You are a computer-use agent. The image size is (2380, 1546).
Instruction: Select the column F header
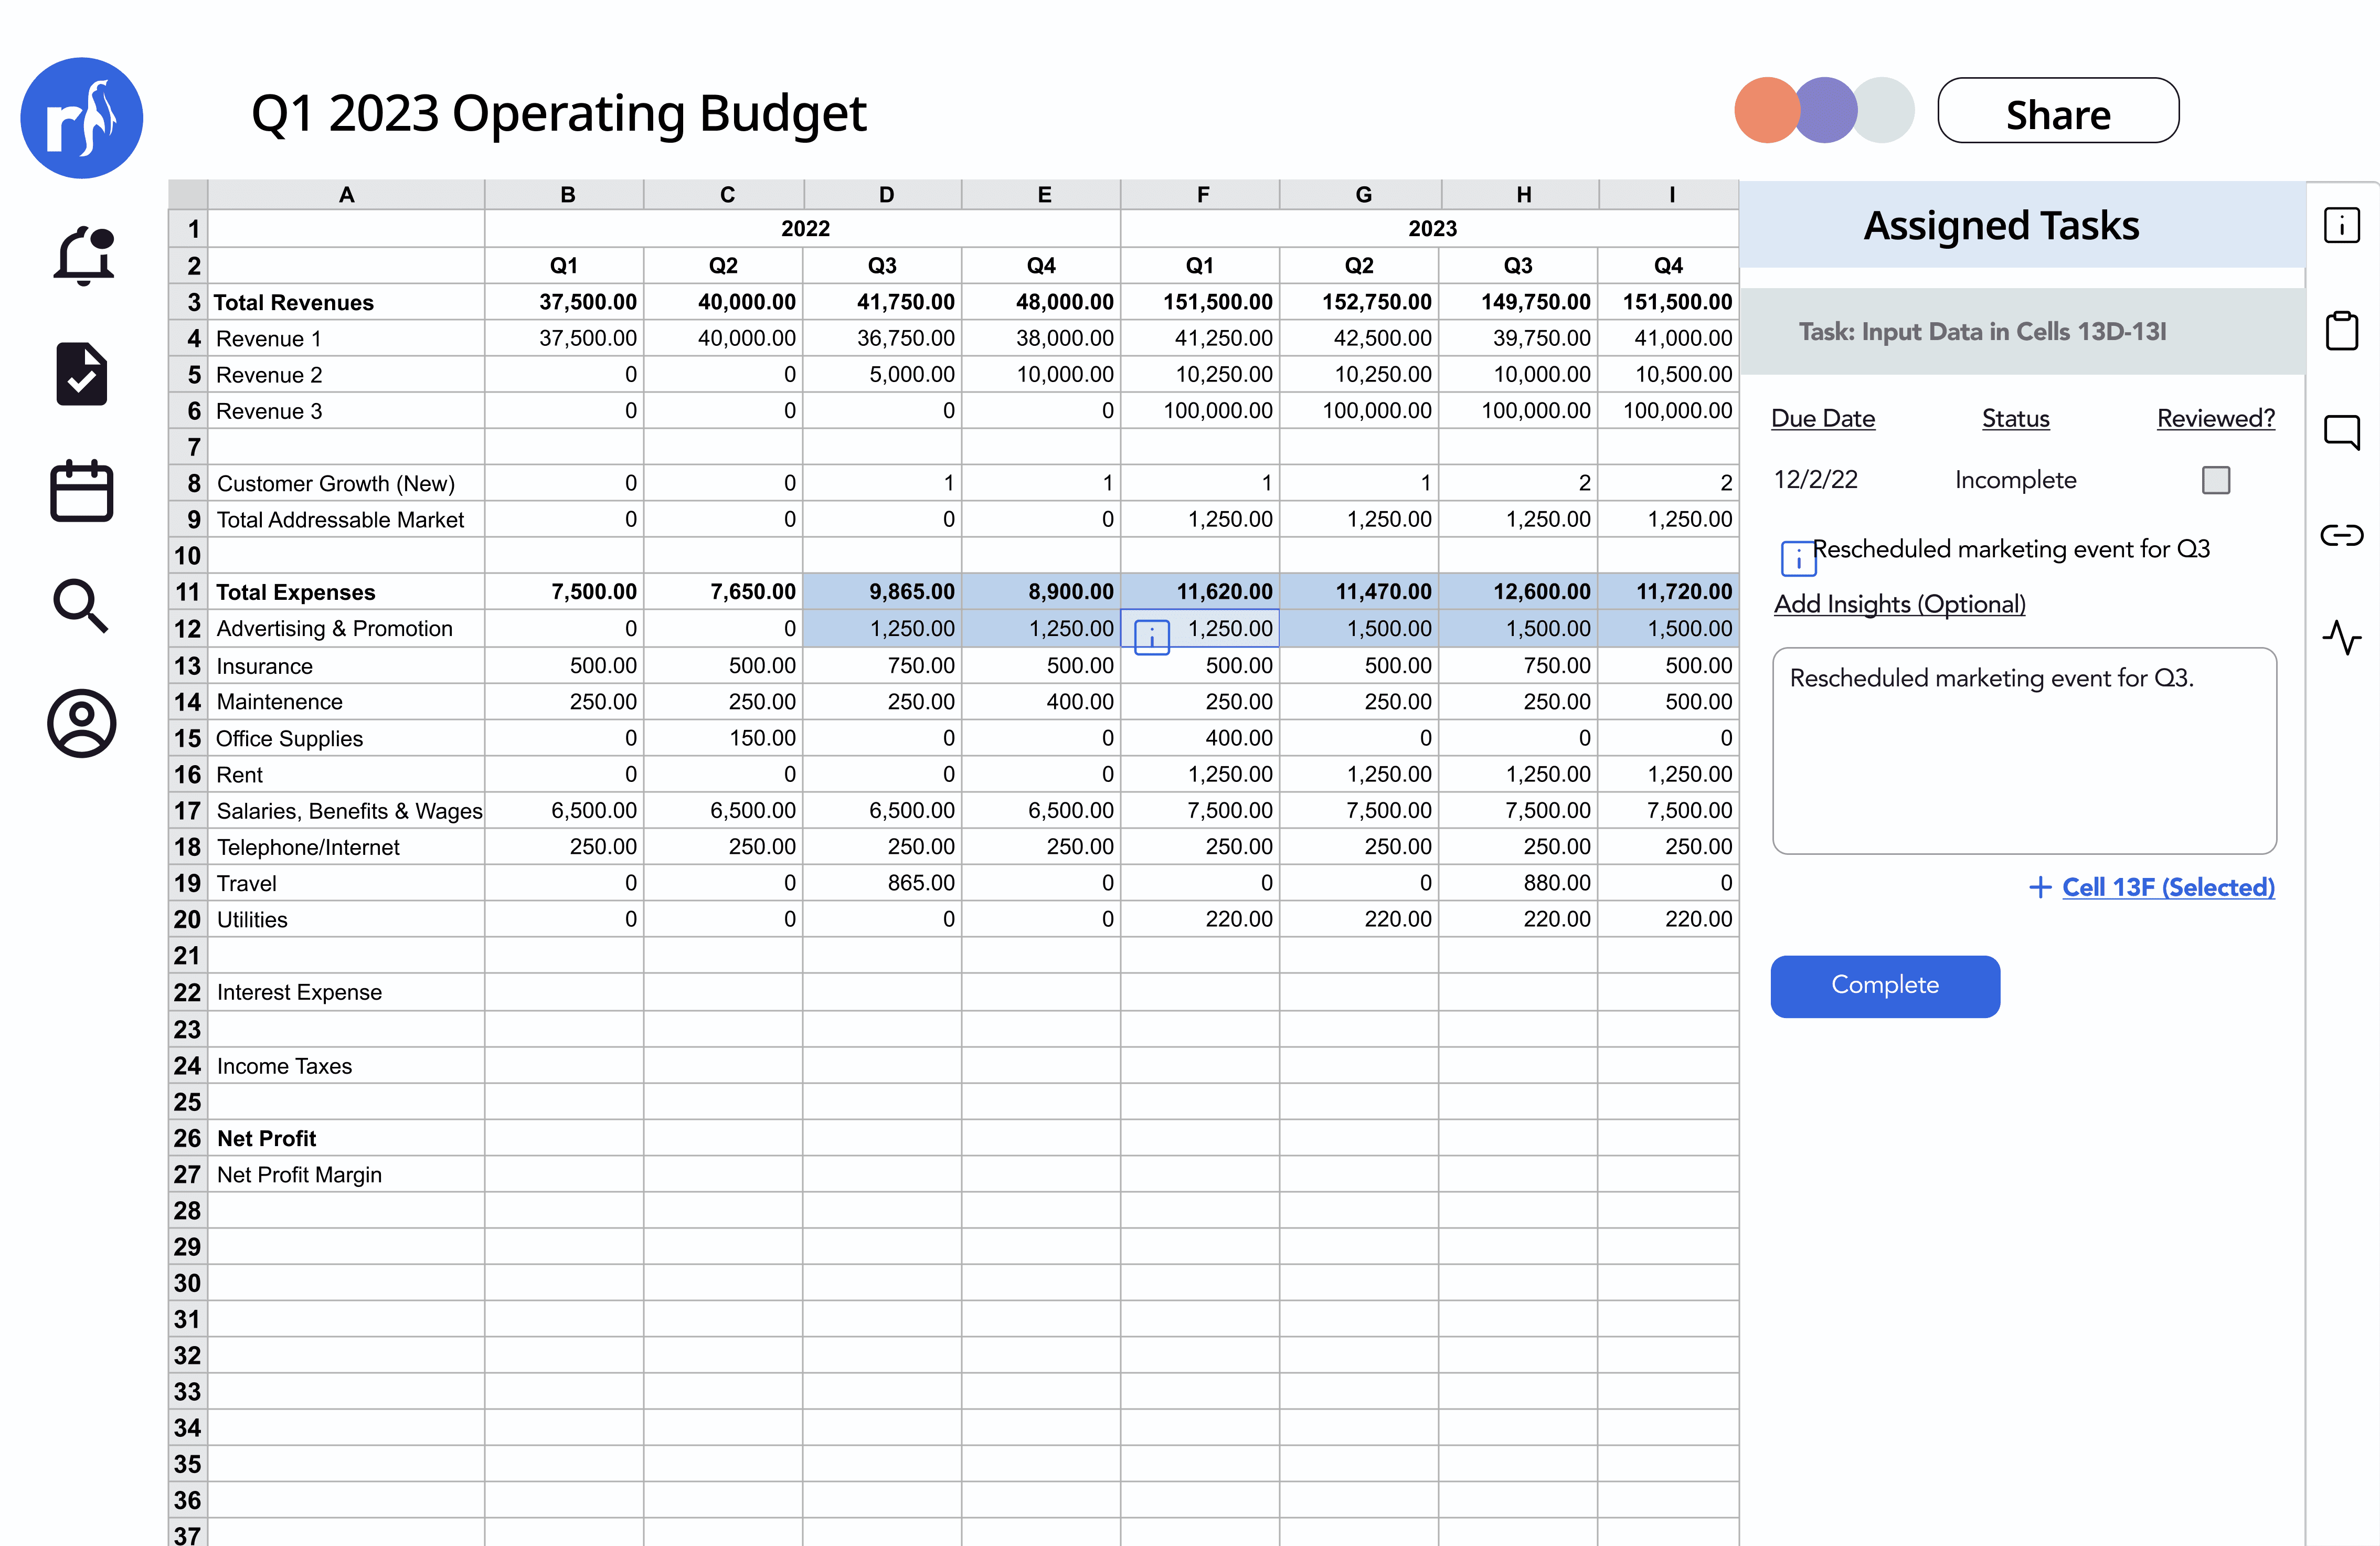1202,195
